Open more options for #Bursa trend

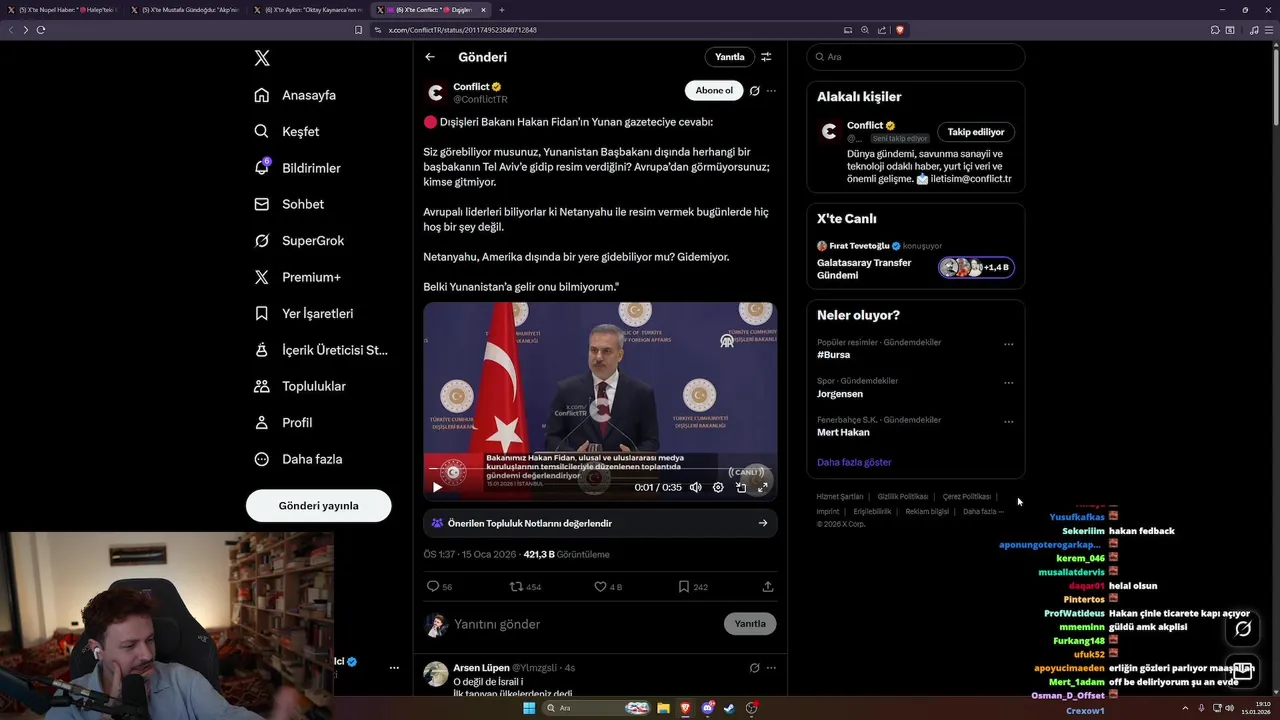click(1008, 344)
